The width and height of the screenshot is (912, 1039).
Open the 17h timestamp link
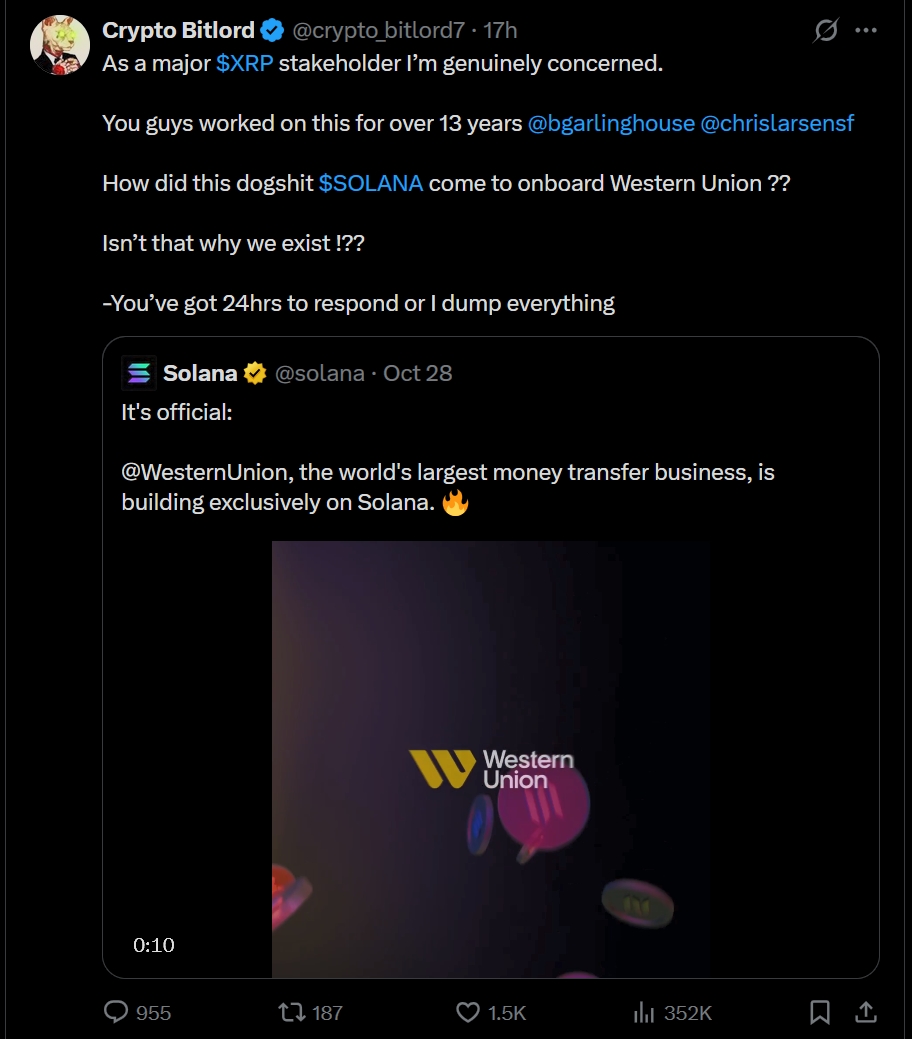500,31
